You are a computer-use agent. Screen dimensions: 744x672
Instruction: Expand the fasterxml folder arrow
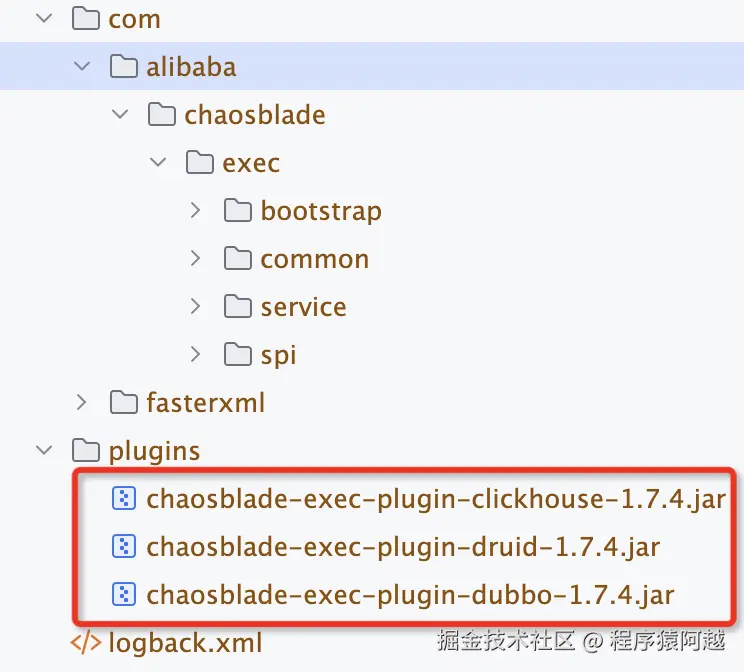tap(81, 402)
